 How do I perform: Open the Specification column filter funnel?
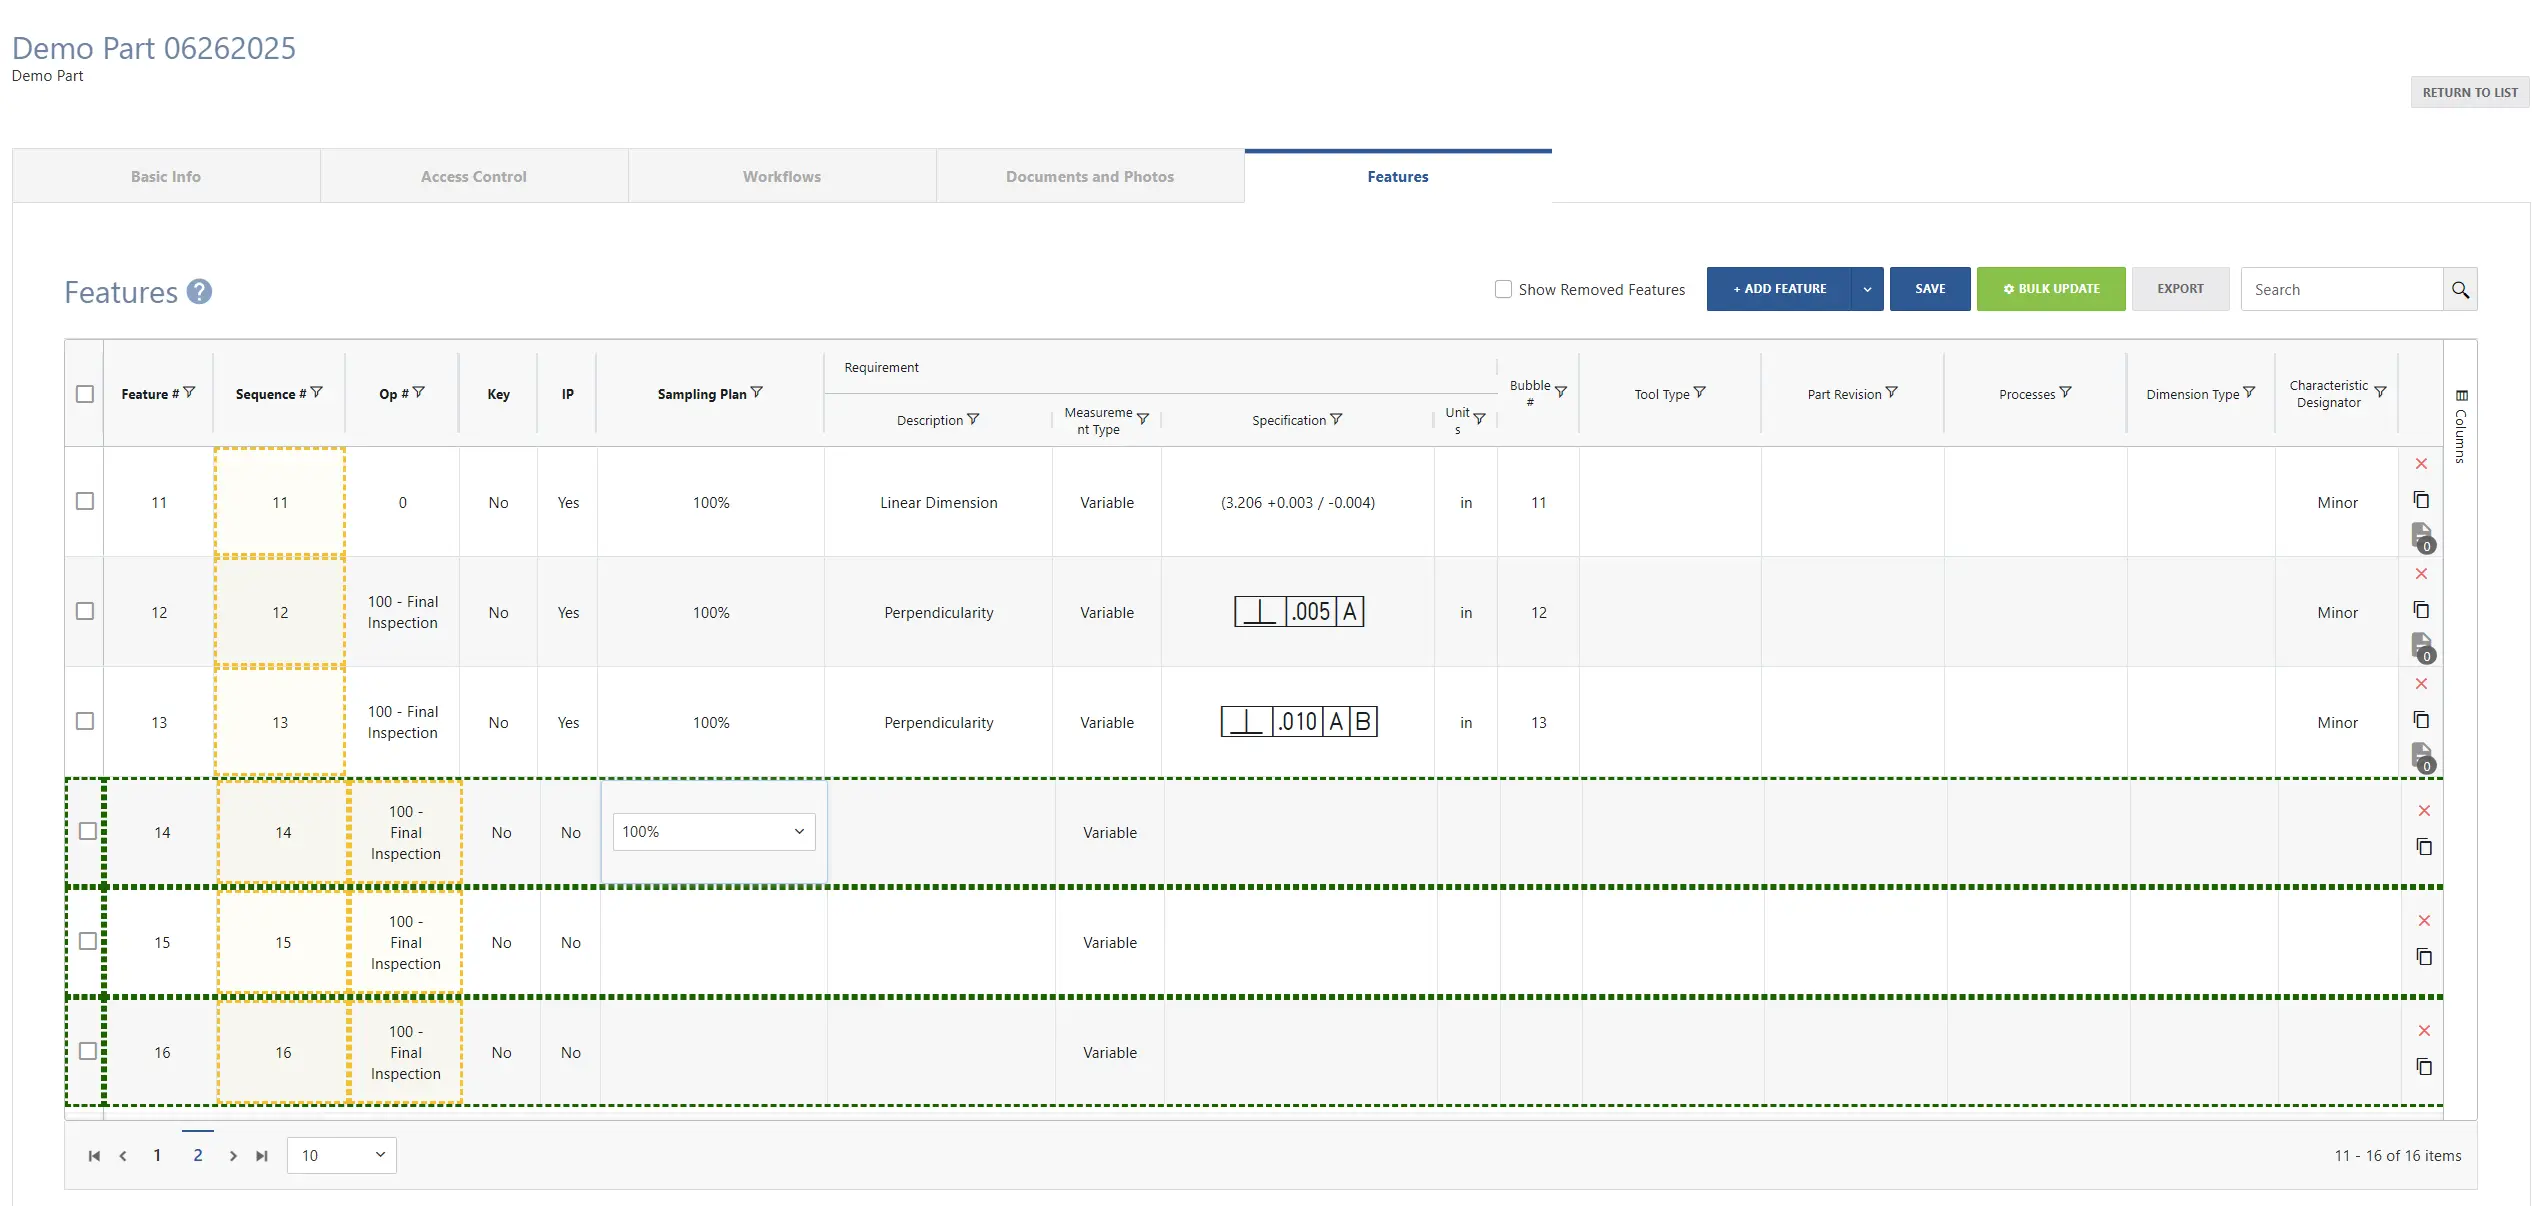click(x=1336, y=420)
